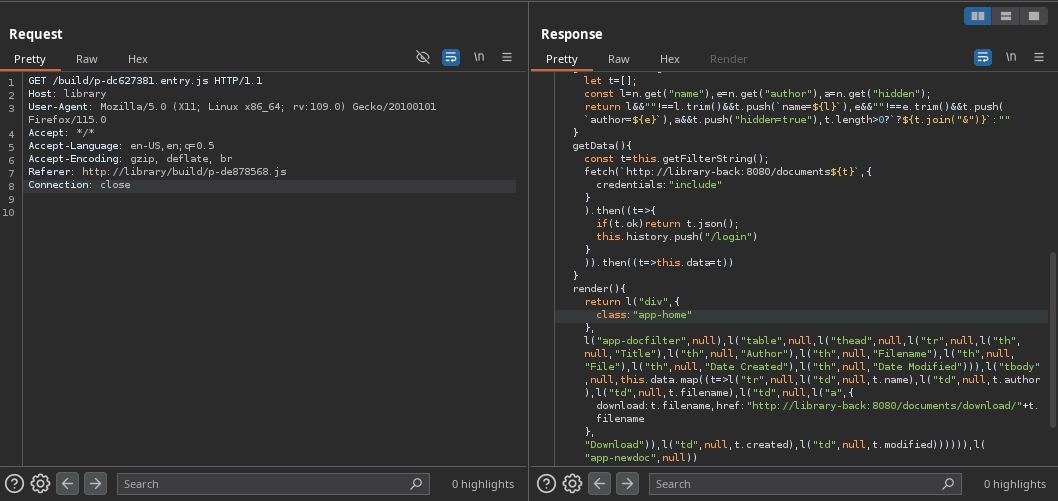Open Response search settings gear

(x=572, y=484)
